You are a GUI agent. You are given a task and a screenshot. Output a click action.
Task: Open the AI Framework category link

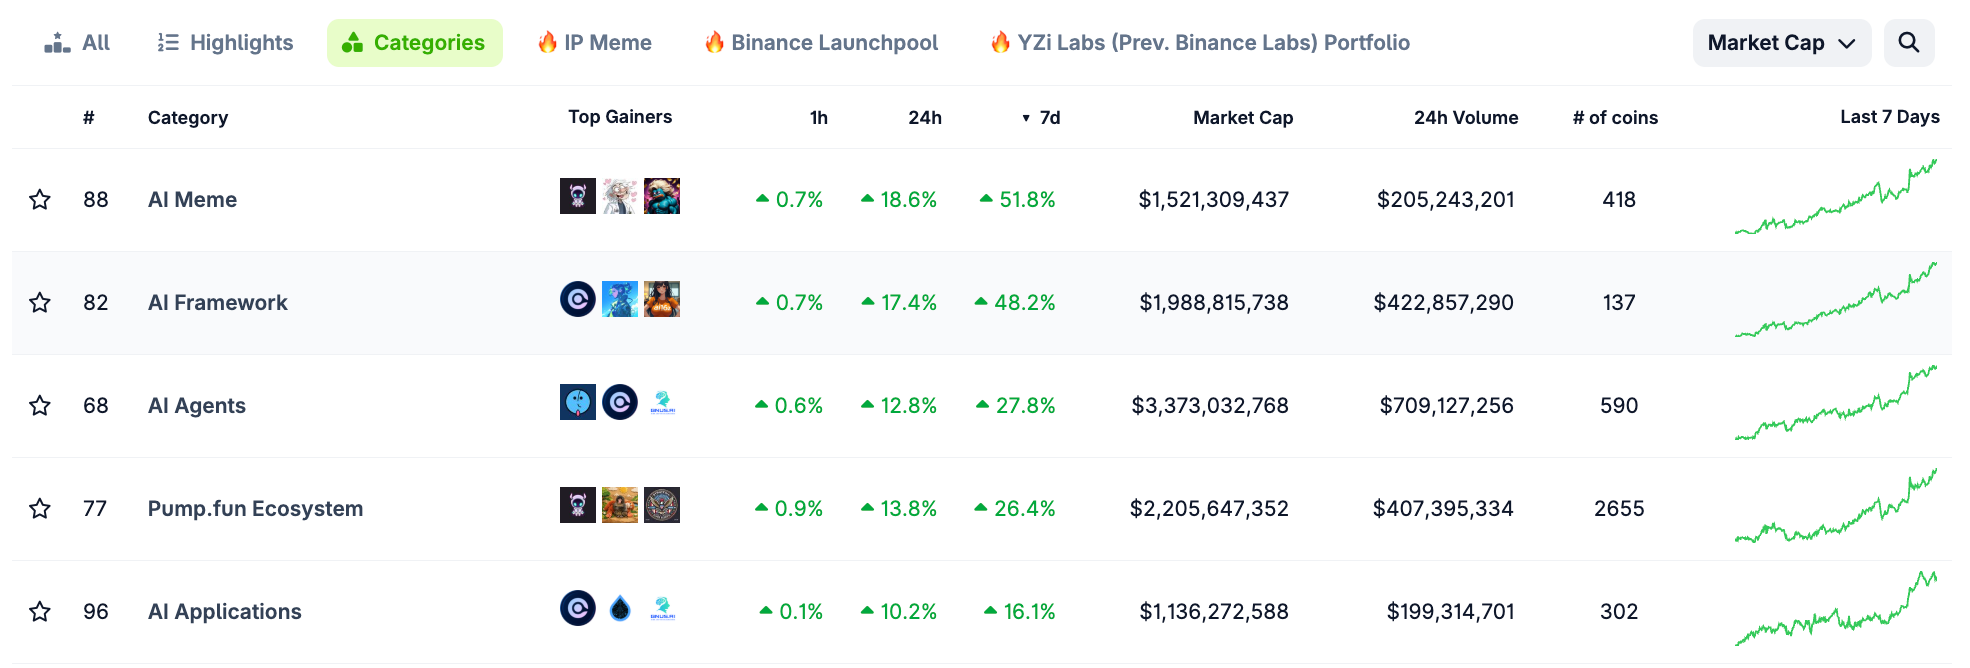click(217, 303)
